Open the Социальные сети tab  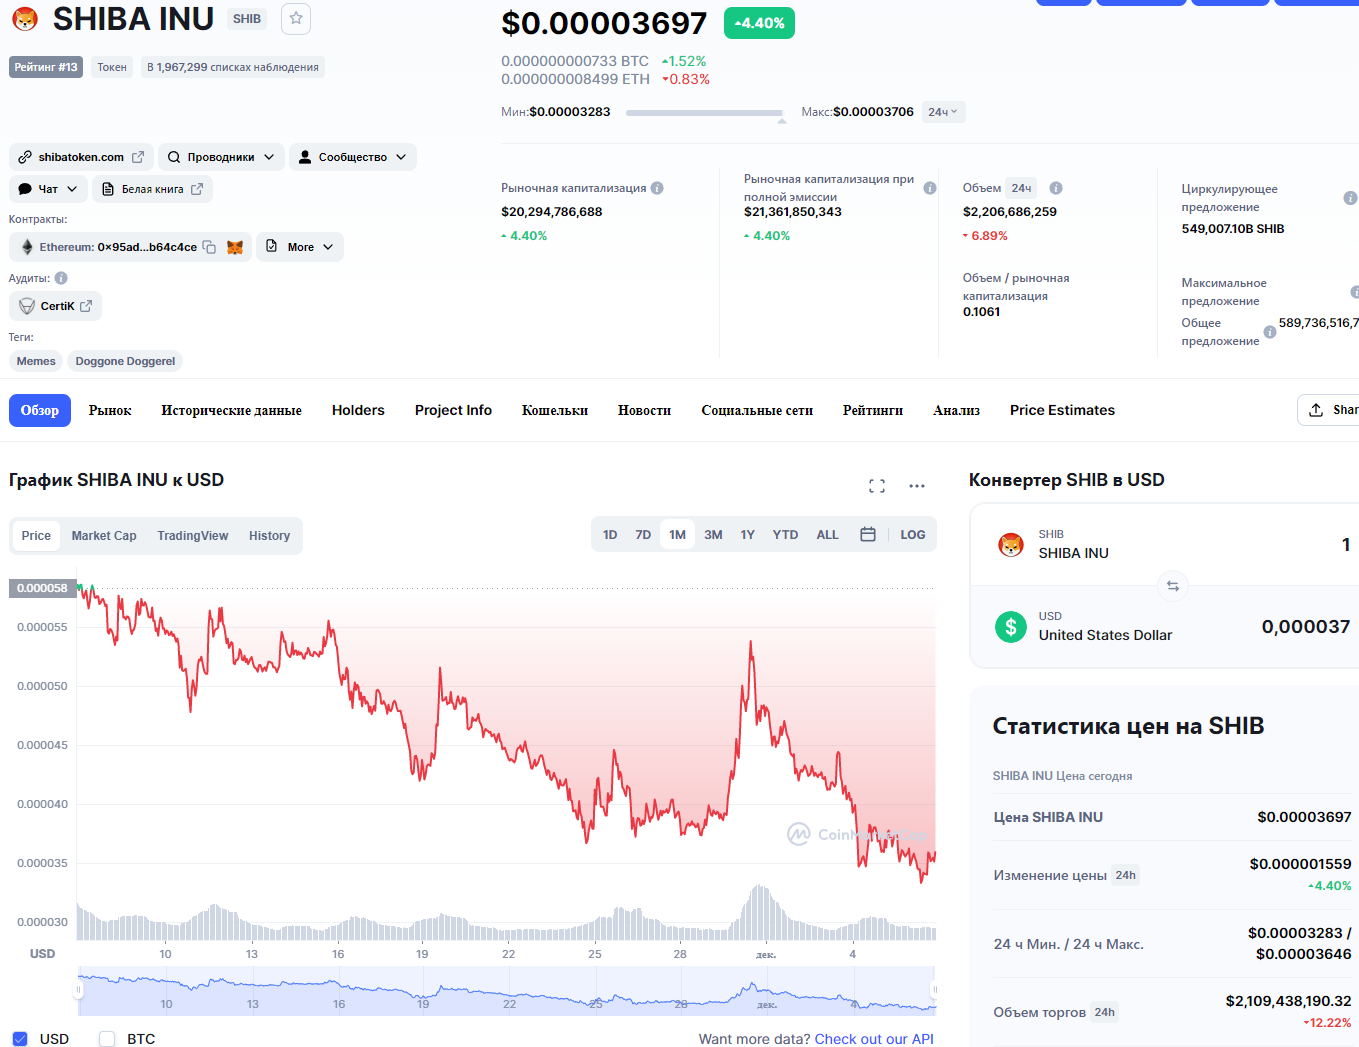(x=757, y=410)
